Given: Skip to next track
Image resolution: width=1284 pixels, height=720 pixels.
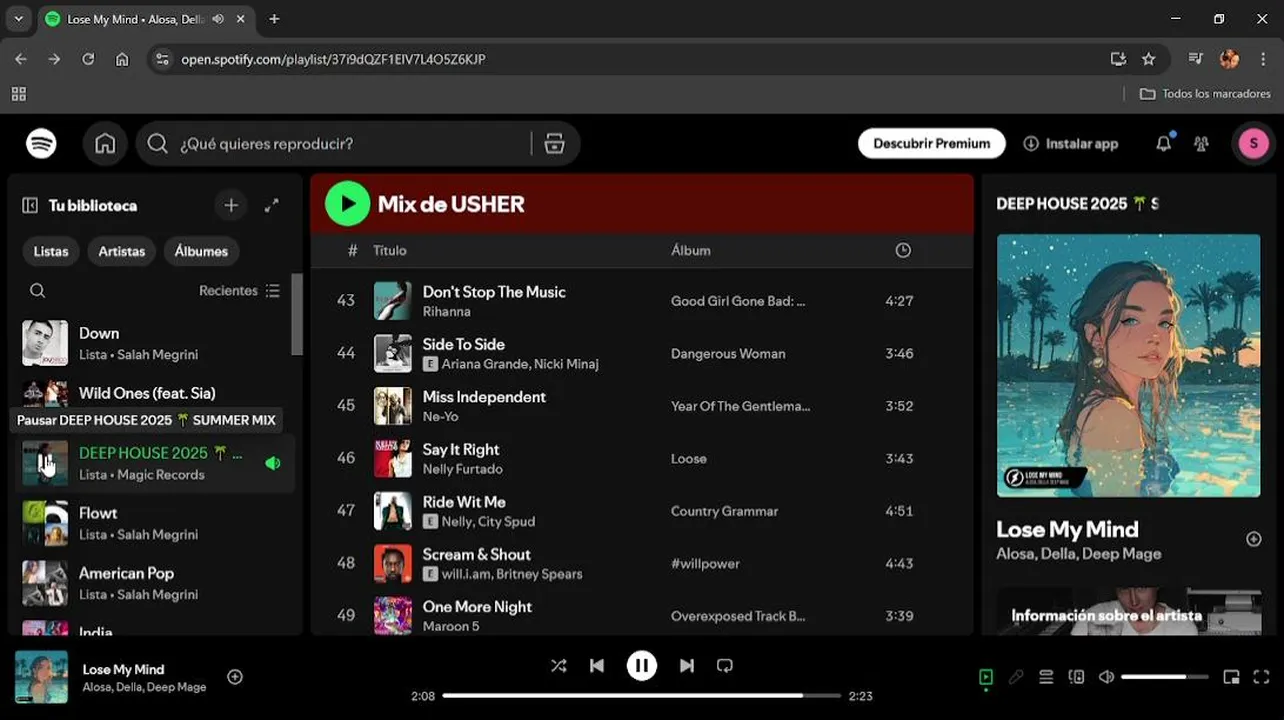Looking at the screenshot, I should click(x=687, y=666).
